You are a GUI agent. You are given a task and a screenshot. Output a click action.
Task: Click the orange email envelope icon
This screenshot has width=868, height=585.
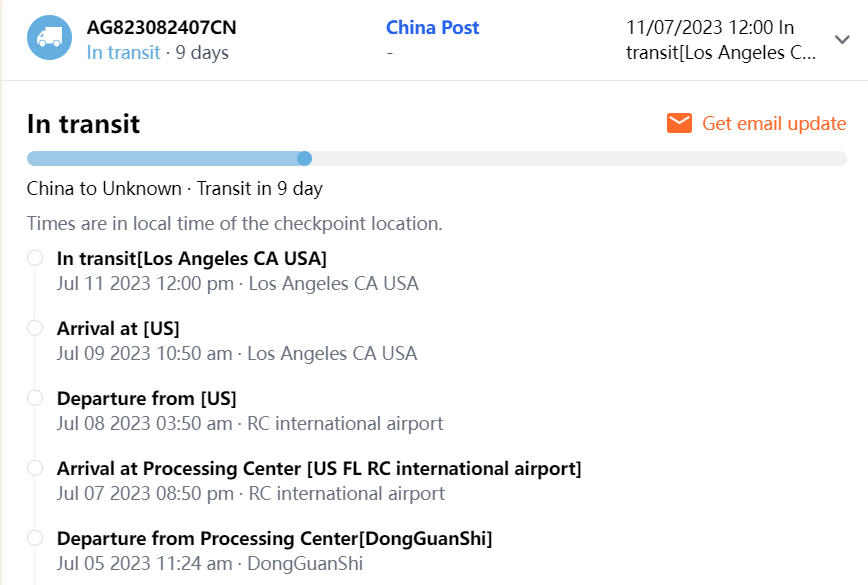pos(680,123)
